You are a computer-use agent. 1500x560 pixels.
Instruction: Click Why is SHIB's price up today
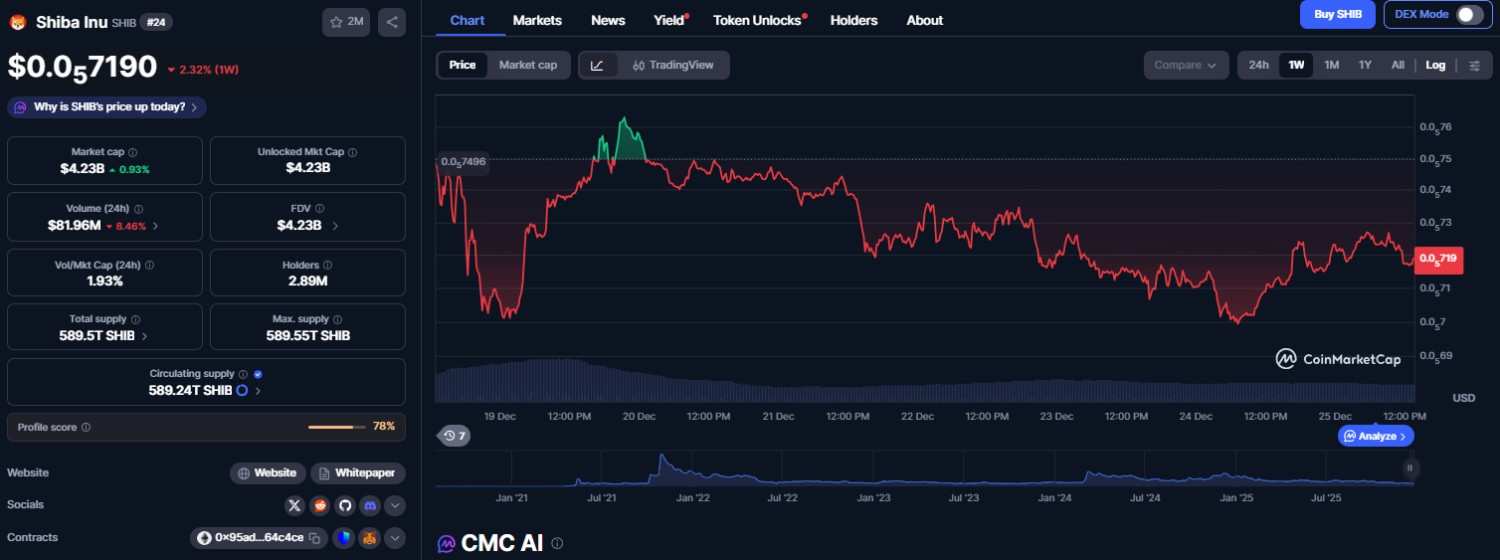point(107,107)
